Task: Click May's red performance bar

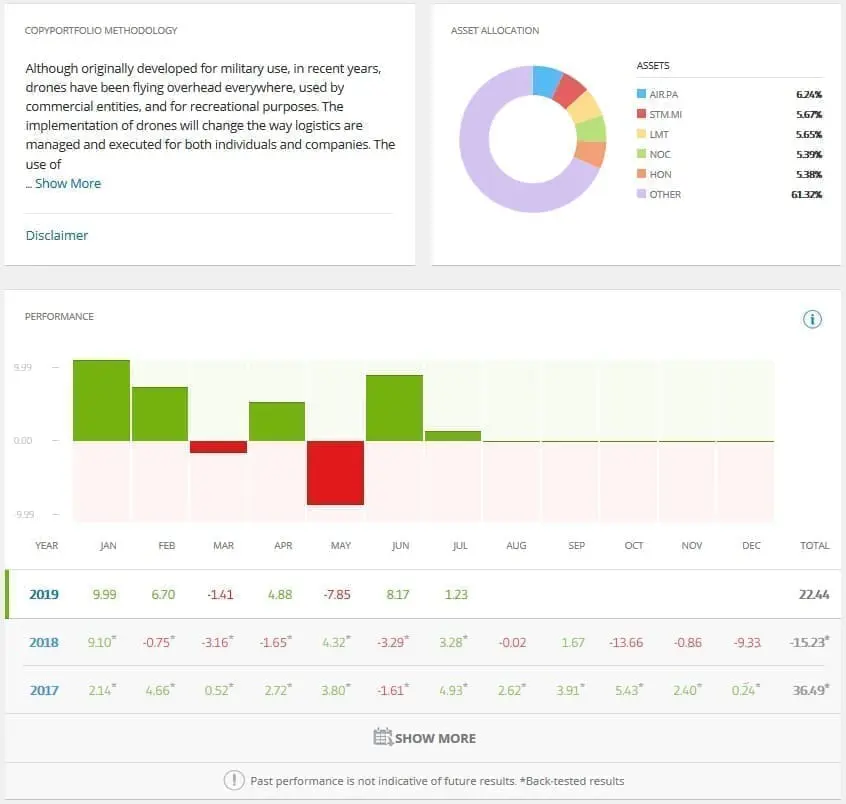Action: [335, 470]
